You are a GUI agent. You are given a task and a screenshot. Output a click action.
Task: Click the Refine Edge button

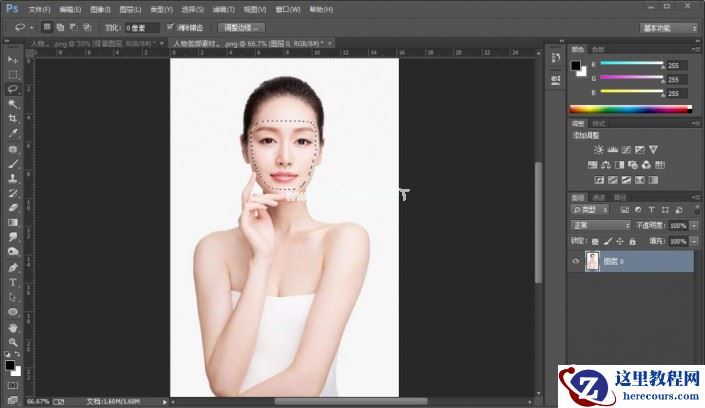(x=241, y=28)
